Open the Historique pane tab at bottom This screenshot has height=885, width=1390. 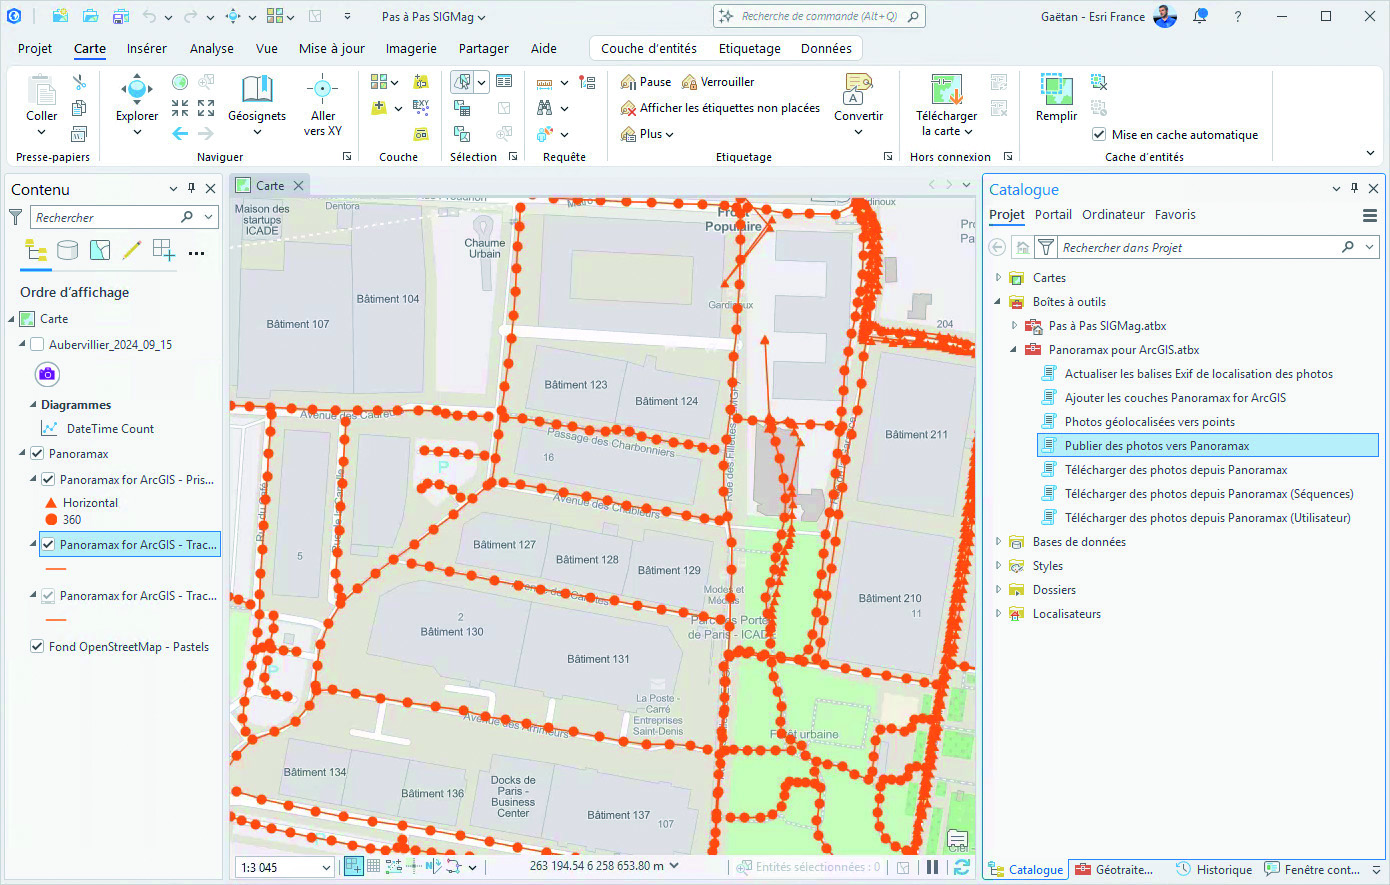click(x=1214, y=869)
